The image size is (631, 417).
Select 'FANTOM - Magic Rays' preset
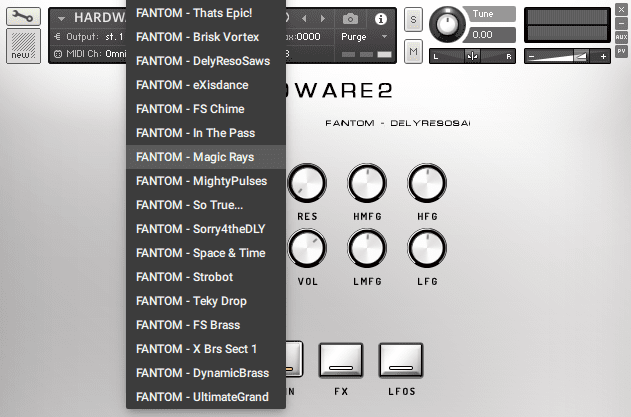pos(195,157)
